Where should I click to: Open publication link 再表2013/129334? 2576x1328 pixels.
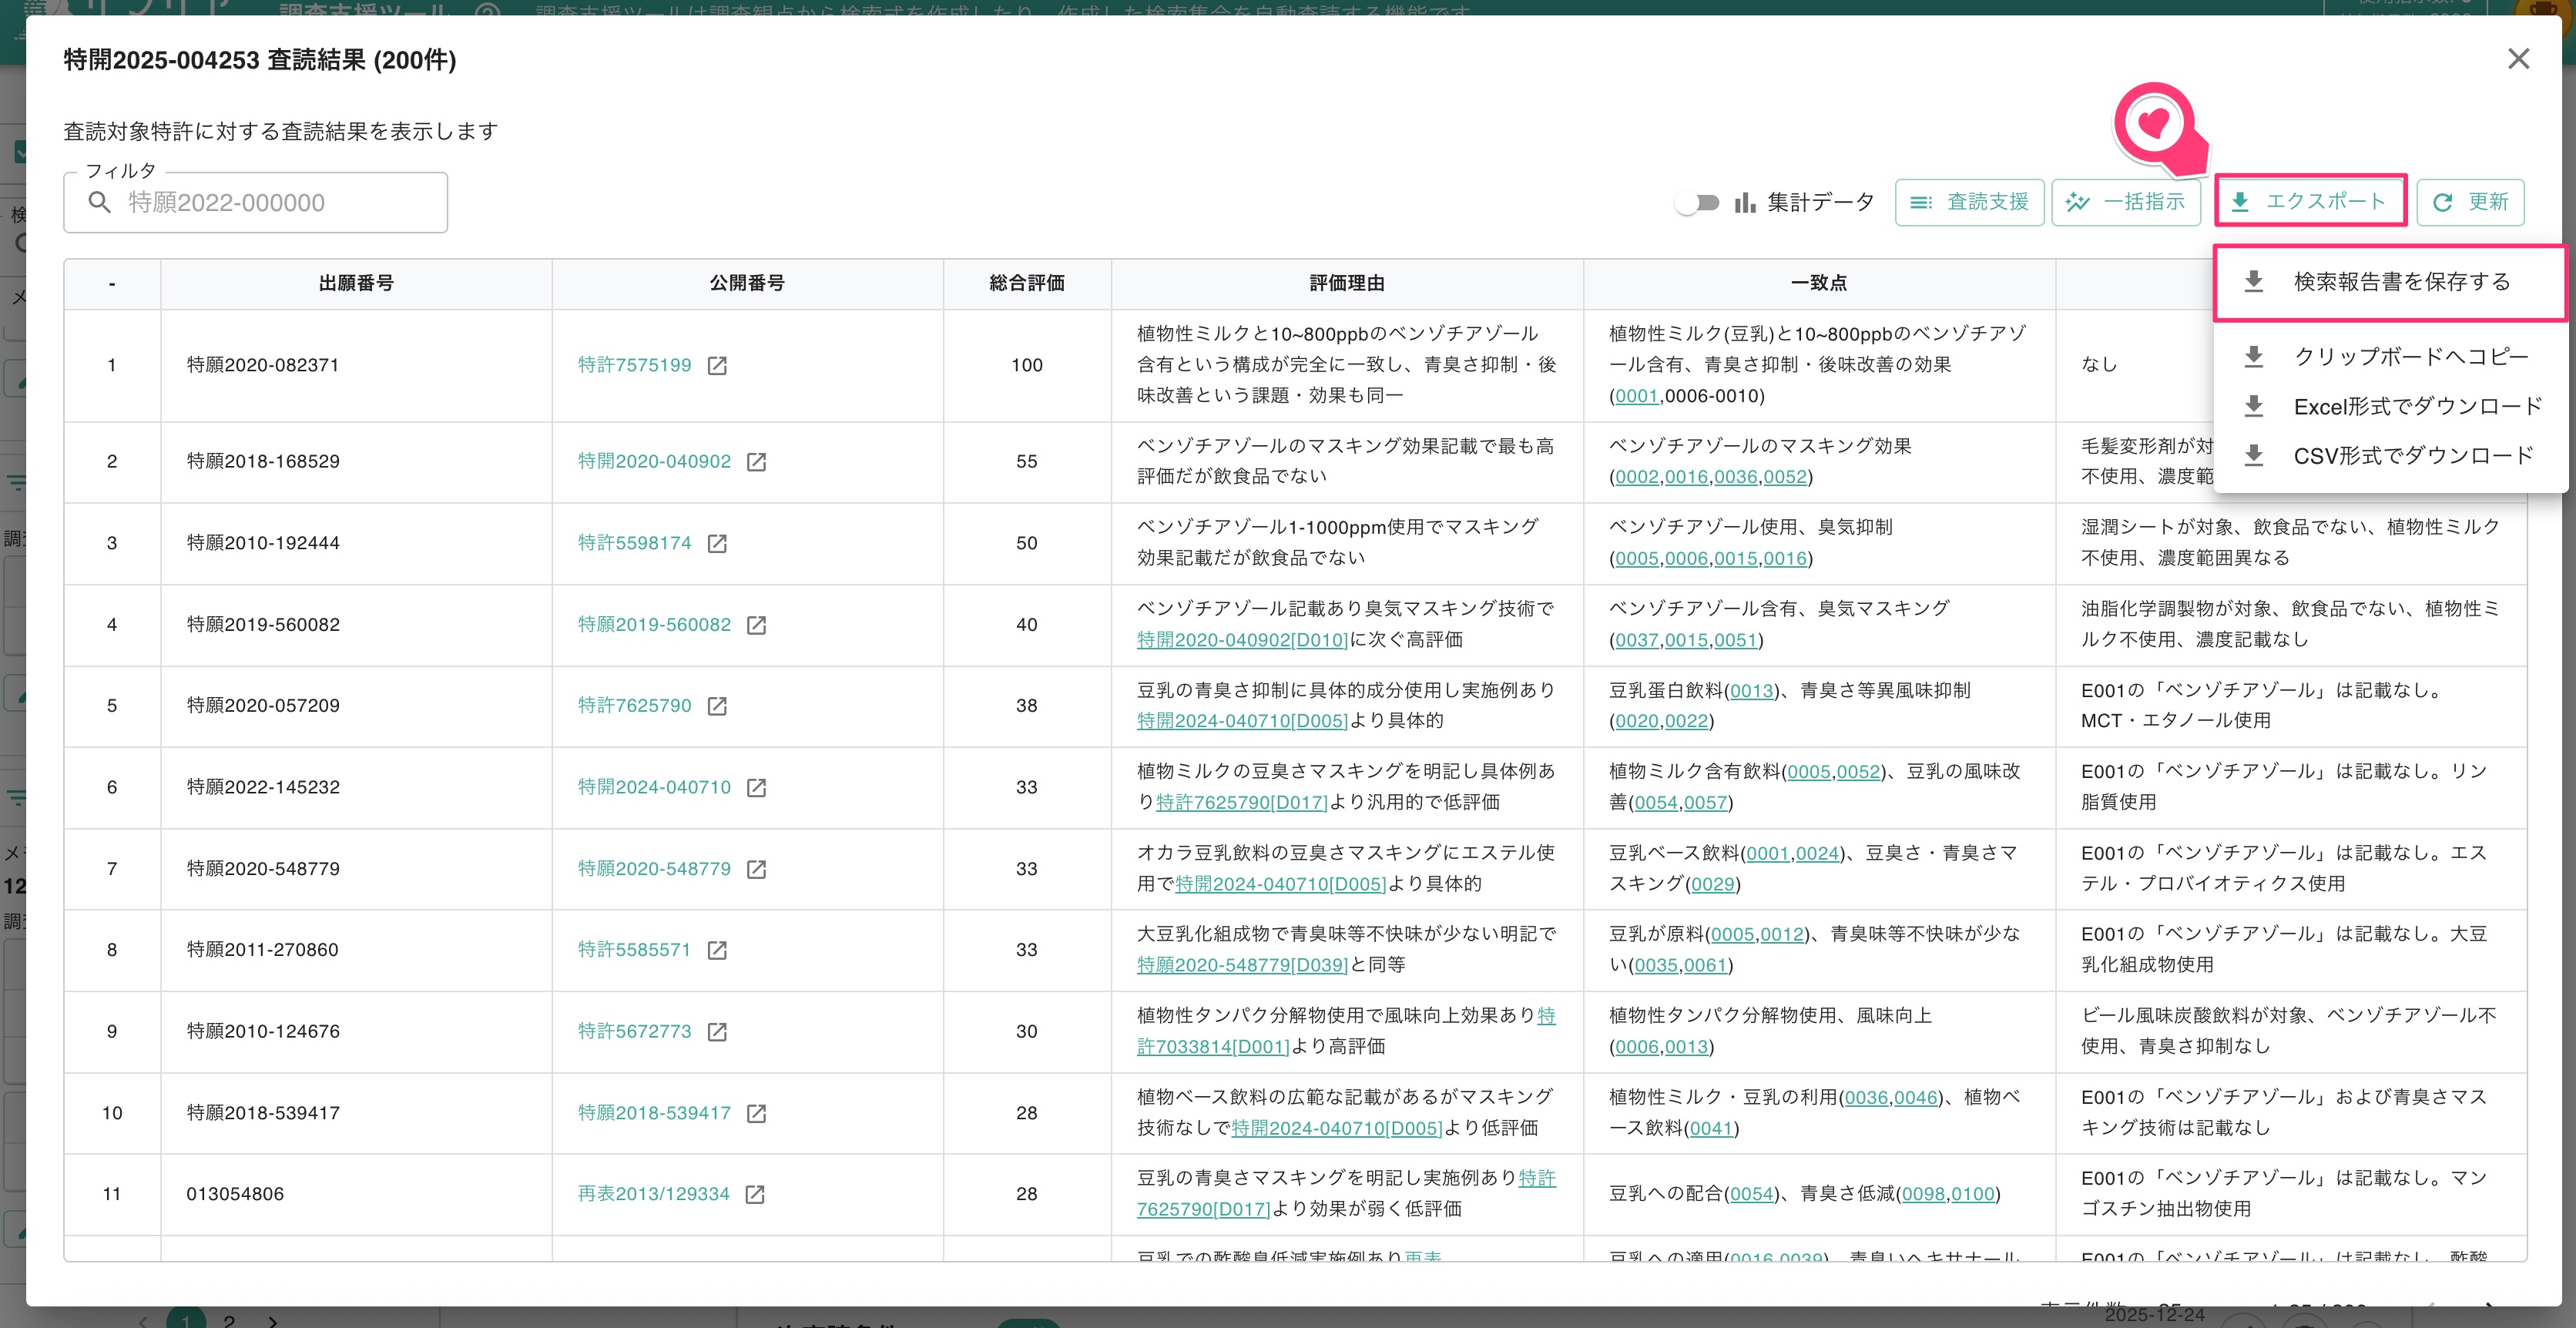coord(653,1194)
